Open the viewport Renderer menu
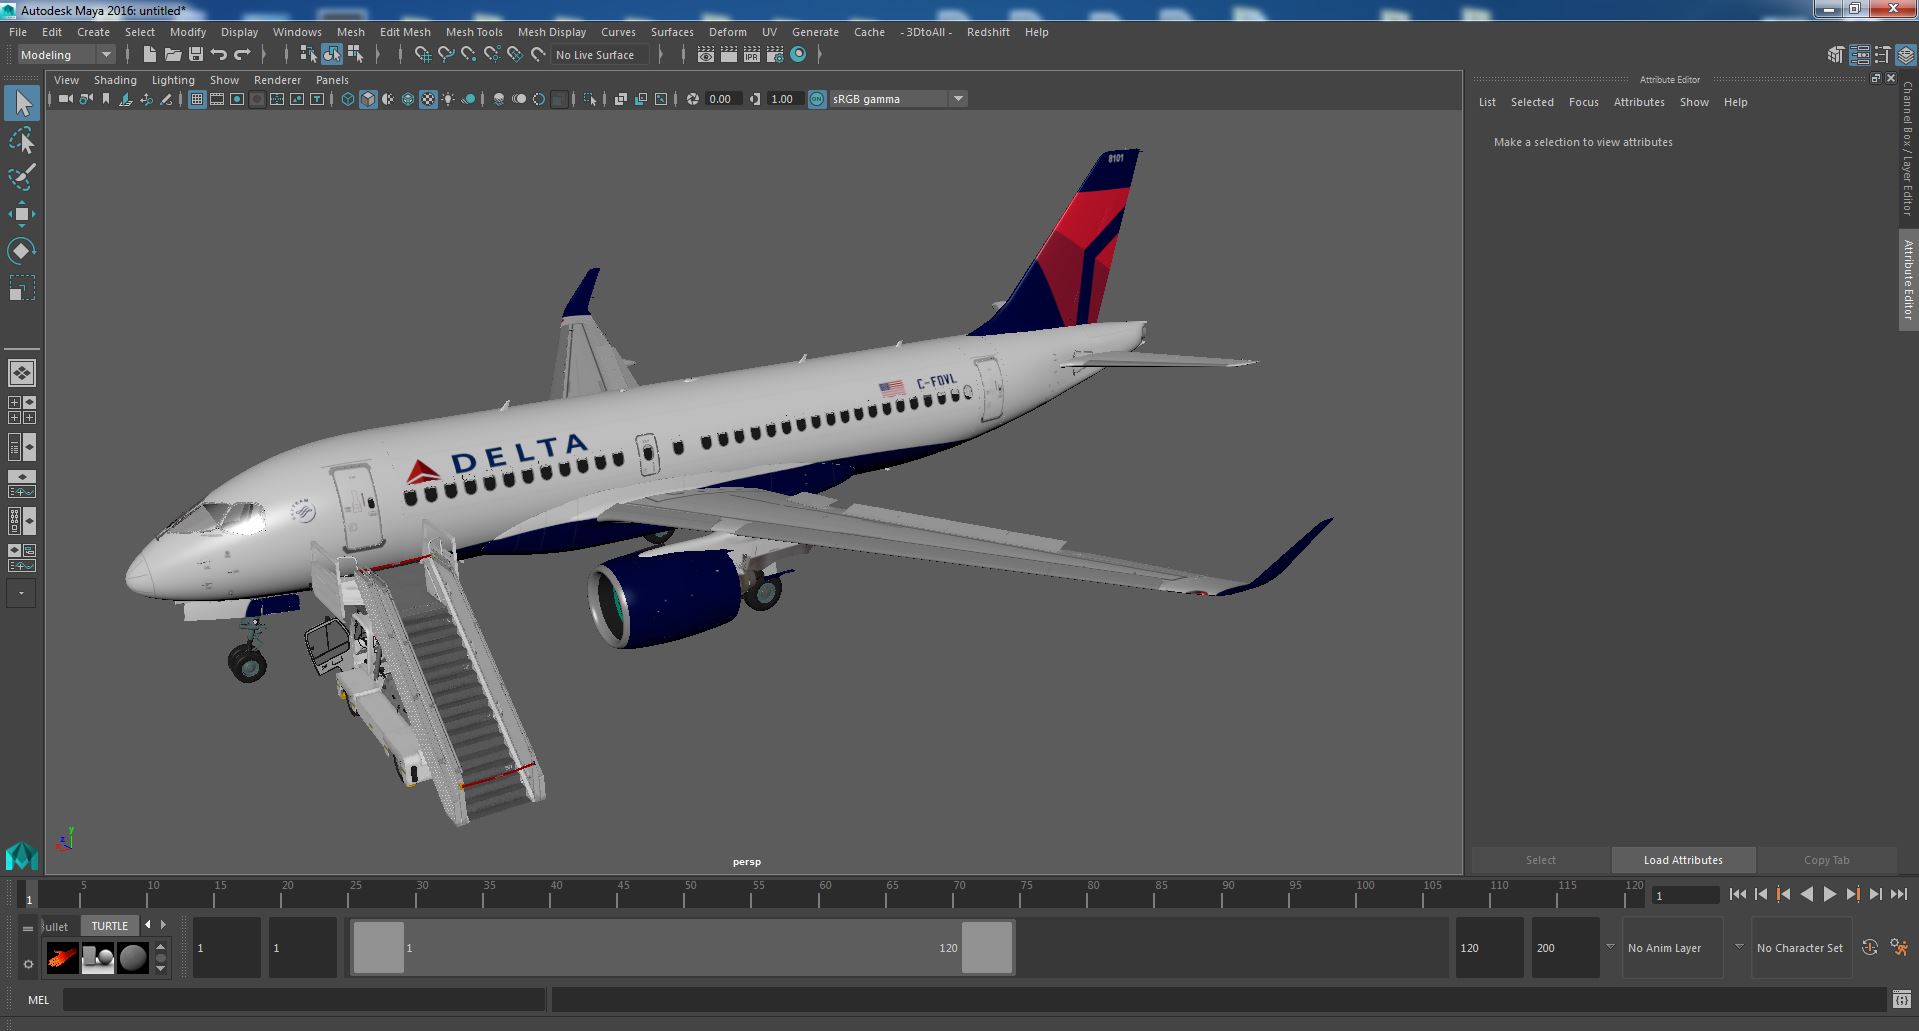This screenshot has height=1031, width=1919. coord(277,80)
